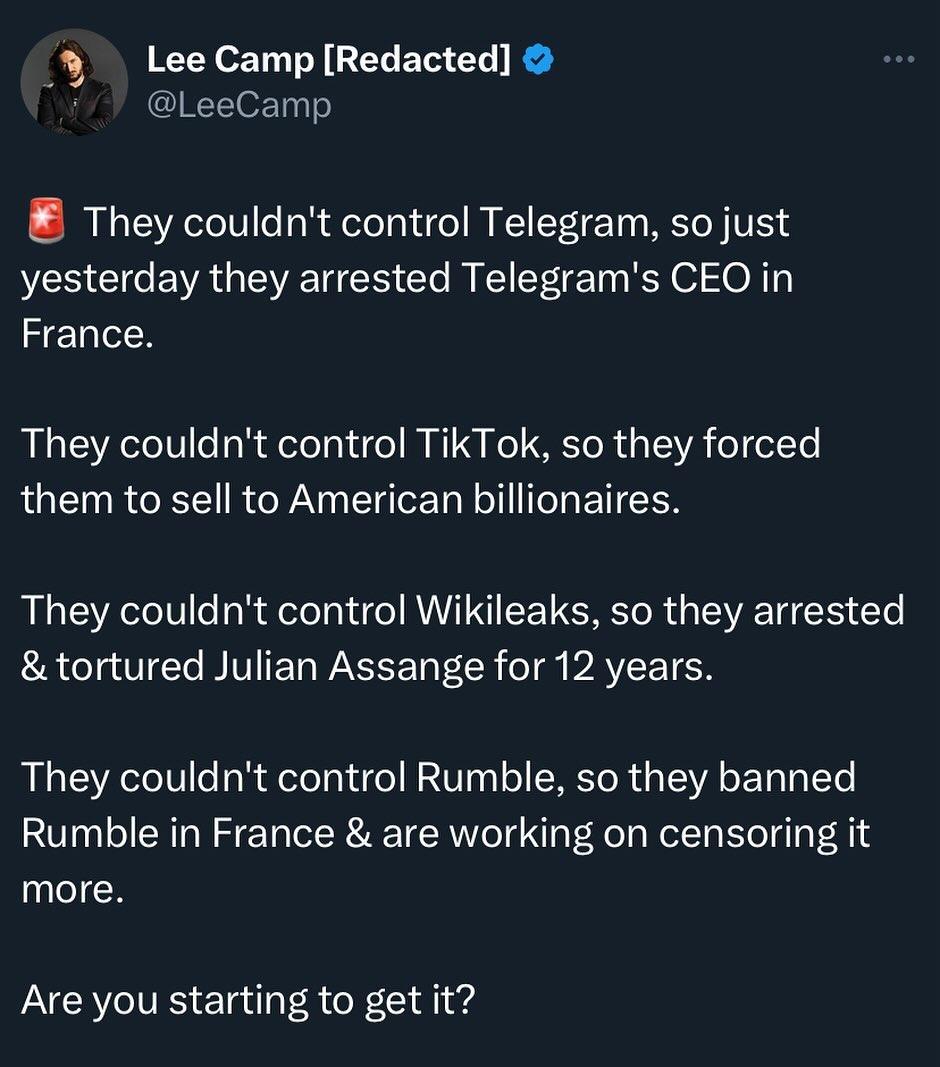Open Lee Camp's profile picture
This screenshot has width=940, height=1067.
tap(74, 82)
